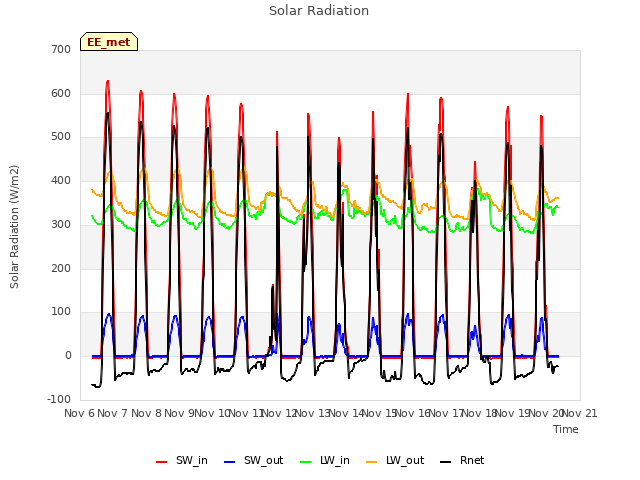Click the 100 y-axis tick label
The width and height of the screenshot is (640, 480).
(x=61, y=312)
